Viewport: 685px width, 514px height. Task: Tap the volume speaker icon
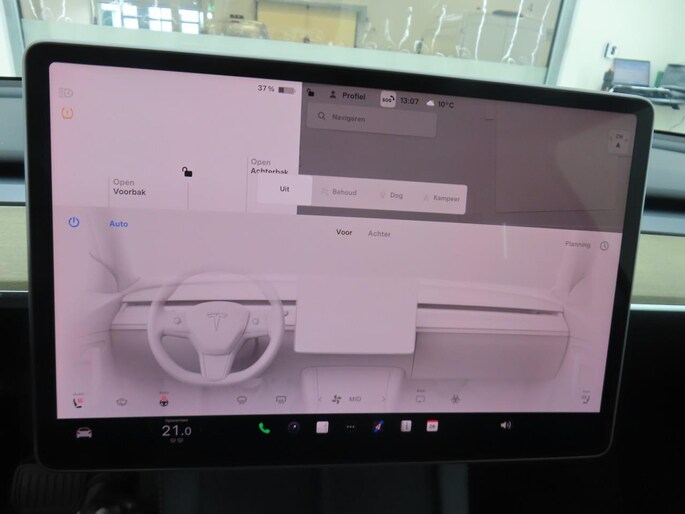coord(505,425)
